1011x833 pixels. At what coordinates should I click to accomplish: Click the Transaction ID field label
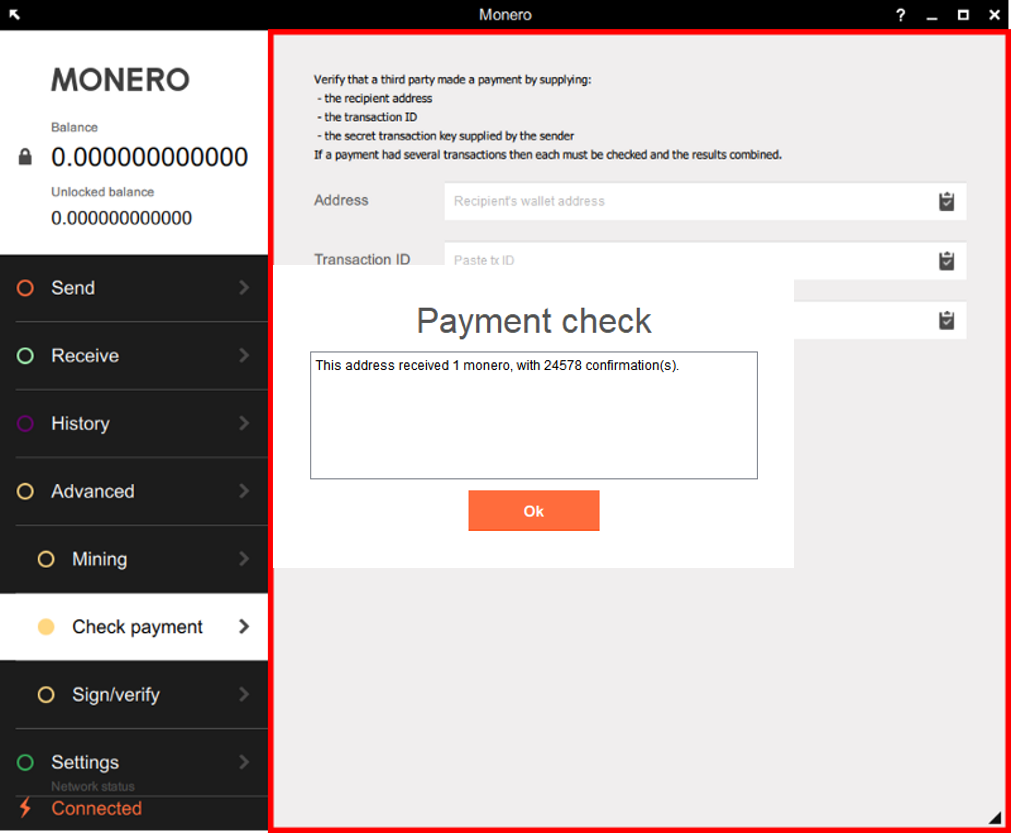362,259
